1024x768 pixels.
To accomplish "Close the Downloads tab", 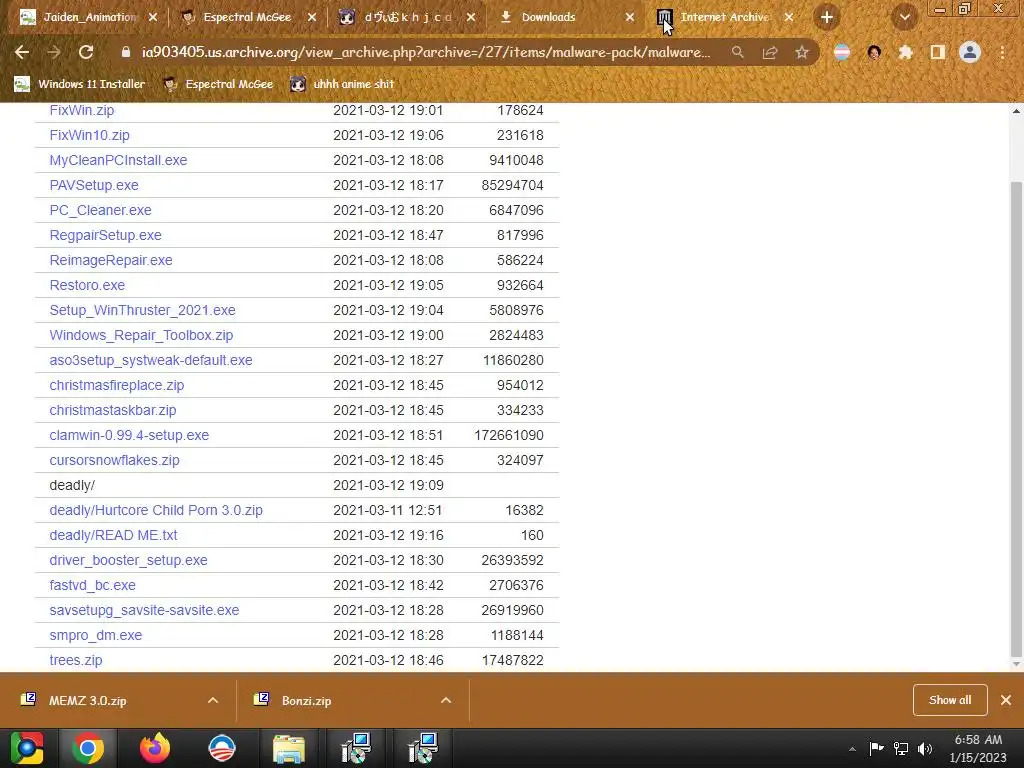I will (630, 17).
